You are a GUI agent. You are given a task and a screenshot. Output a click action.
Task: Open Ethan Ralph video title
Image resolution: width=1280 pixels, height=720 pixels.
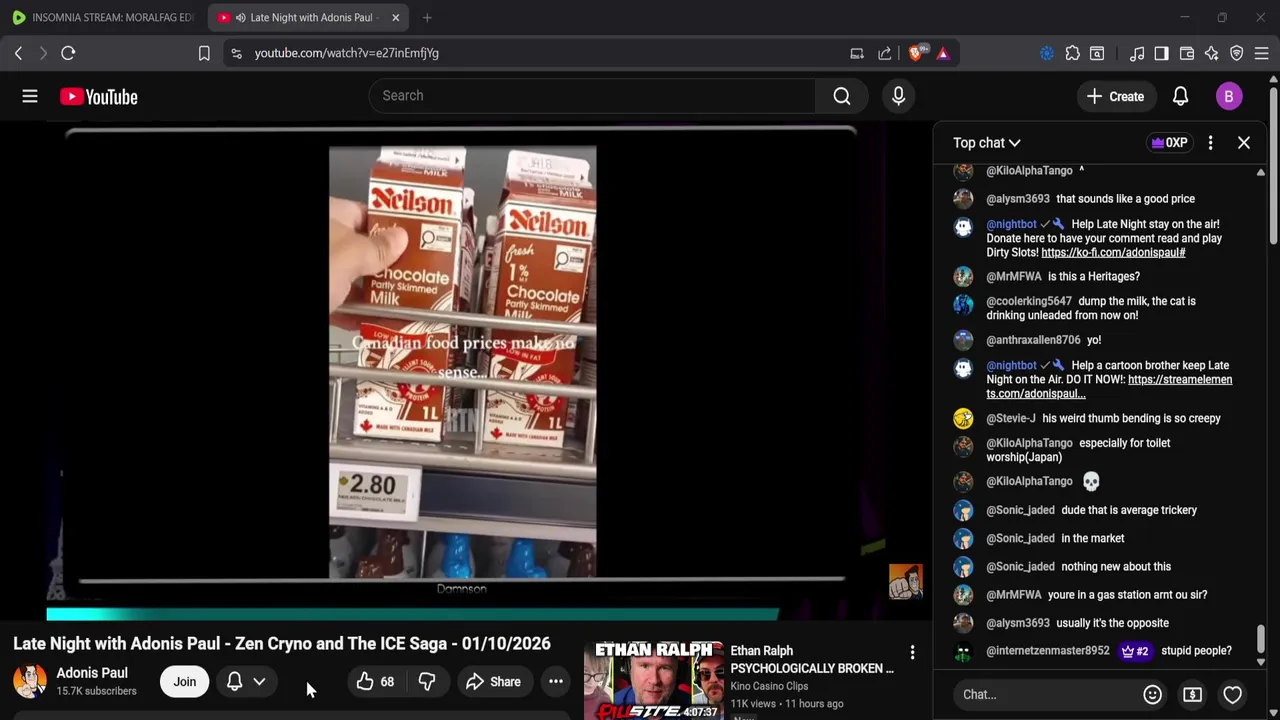point(811,659)
